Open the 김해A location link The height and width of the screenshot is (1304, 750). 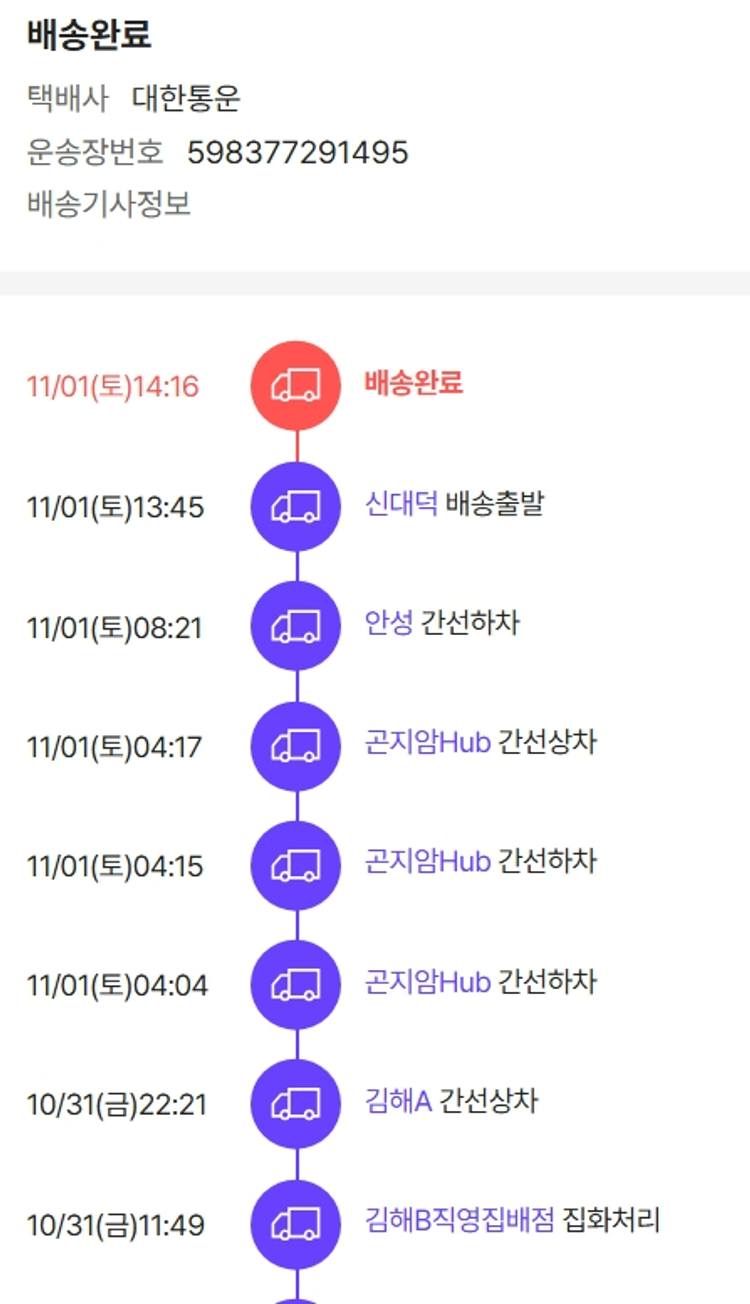point(398,1102)
